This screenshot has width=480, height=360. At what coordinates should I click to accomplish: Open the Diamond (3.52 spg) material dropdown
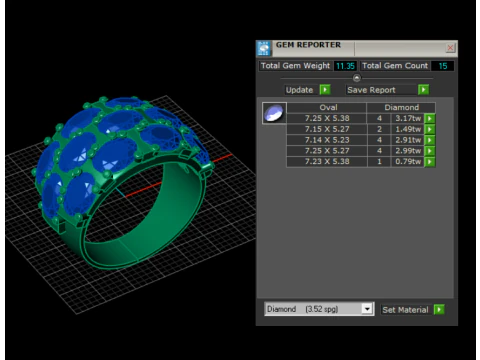(367, 309)
